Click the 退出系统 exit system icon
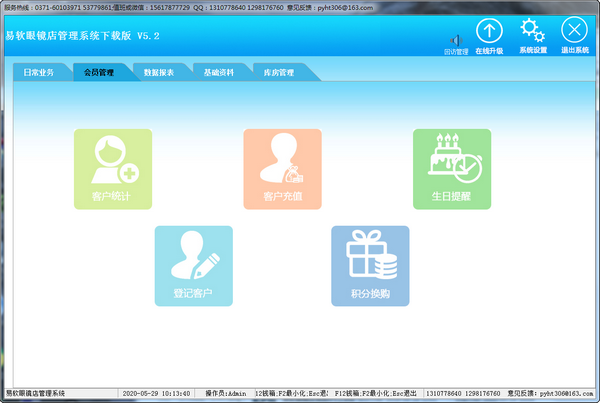Viewport: 600px width, 403px height. click(x=574, y=33)
